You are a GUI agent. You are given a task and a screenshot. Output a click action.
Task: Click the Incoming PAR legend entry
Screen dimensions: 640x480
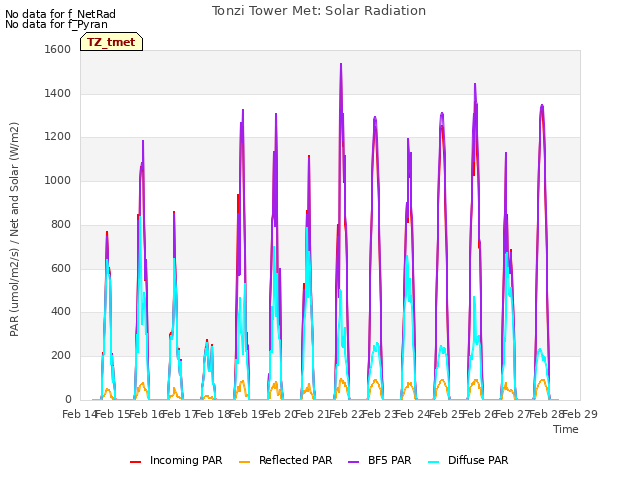click(176, 460)
